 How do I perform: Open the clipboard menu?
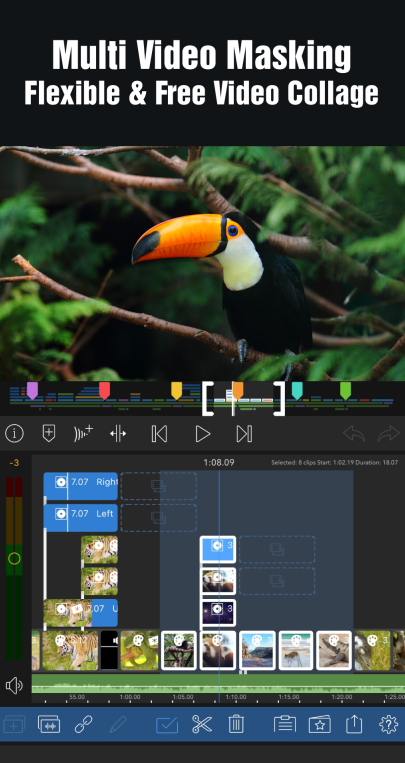[x=285, y=724]
